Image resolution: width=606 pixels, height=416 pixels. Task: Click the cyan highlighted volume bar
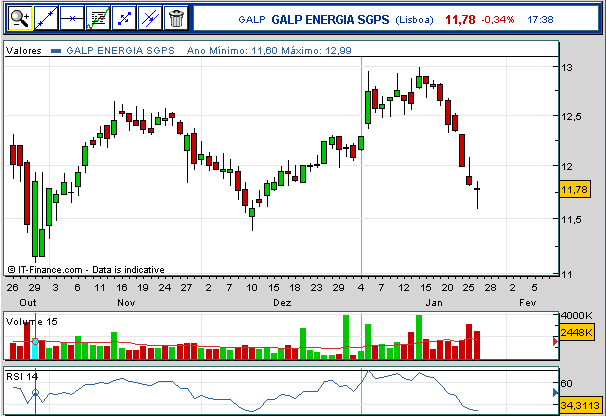click(35, 350)
